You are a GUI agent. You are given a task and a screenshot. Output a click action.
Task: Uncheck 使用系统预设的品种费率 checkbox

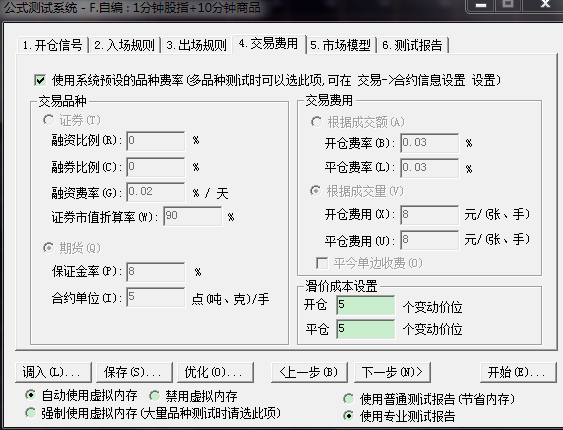(x=40, y=80)
